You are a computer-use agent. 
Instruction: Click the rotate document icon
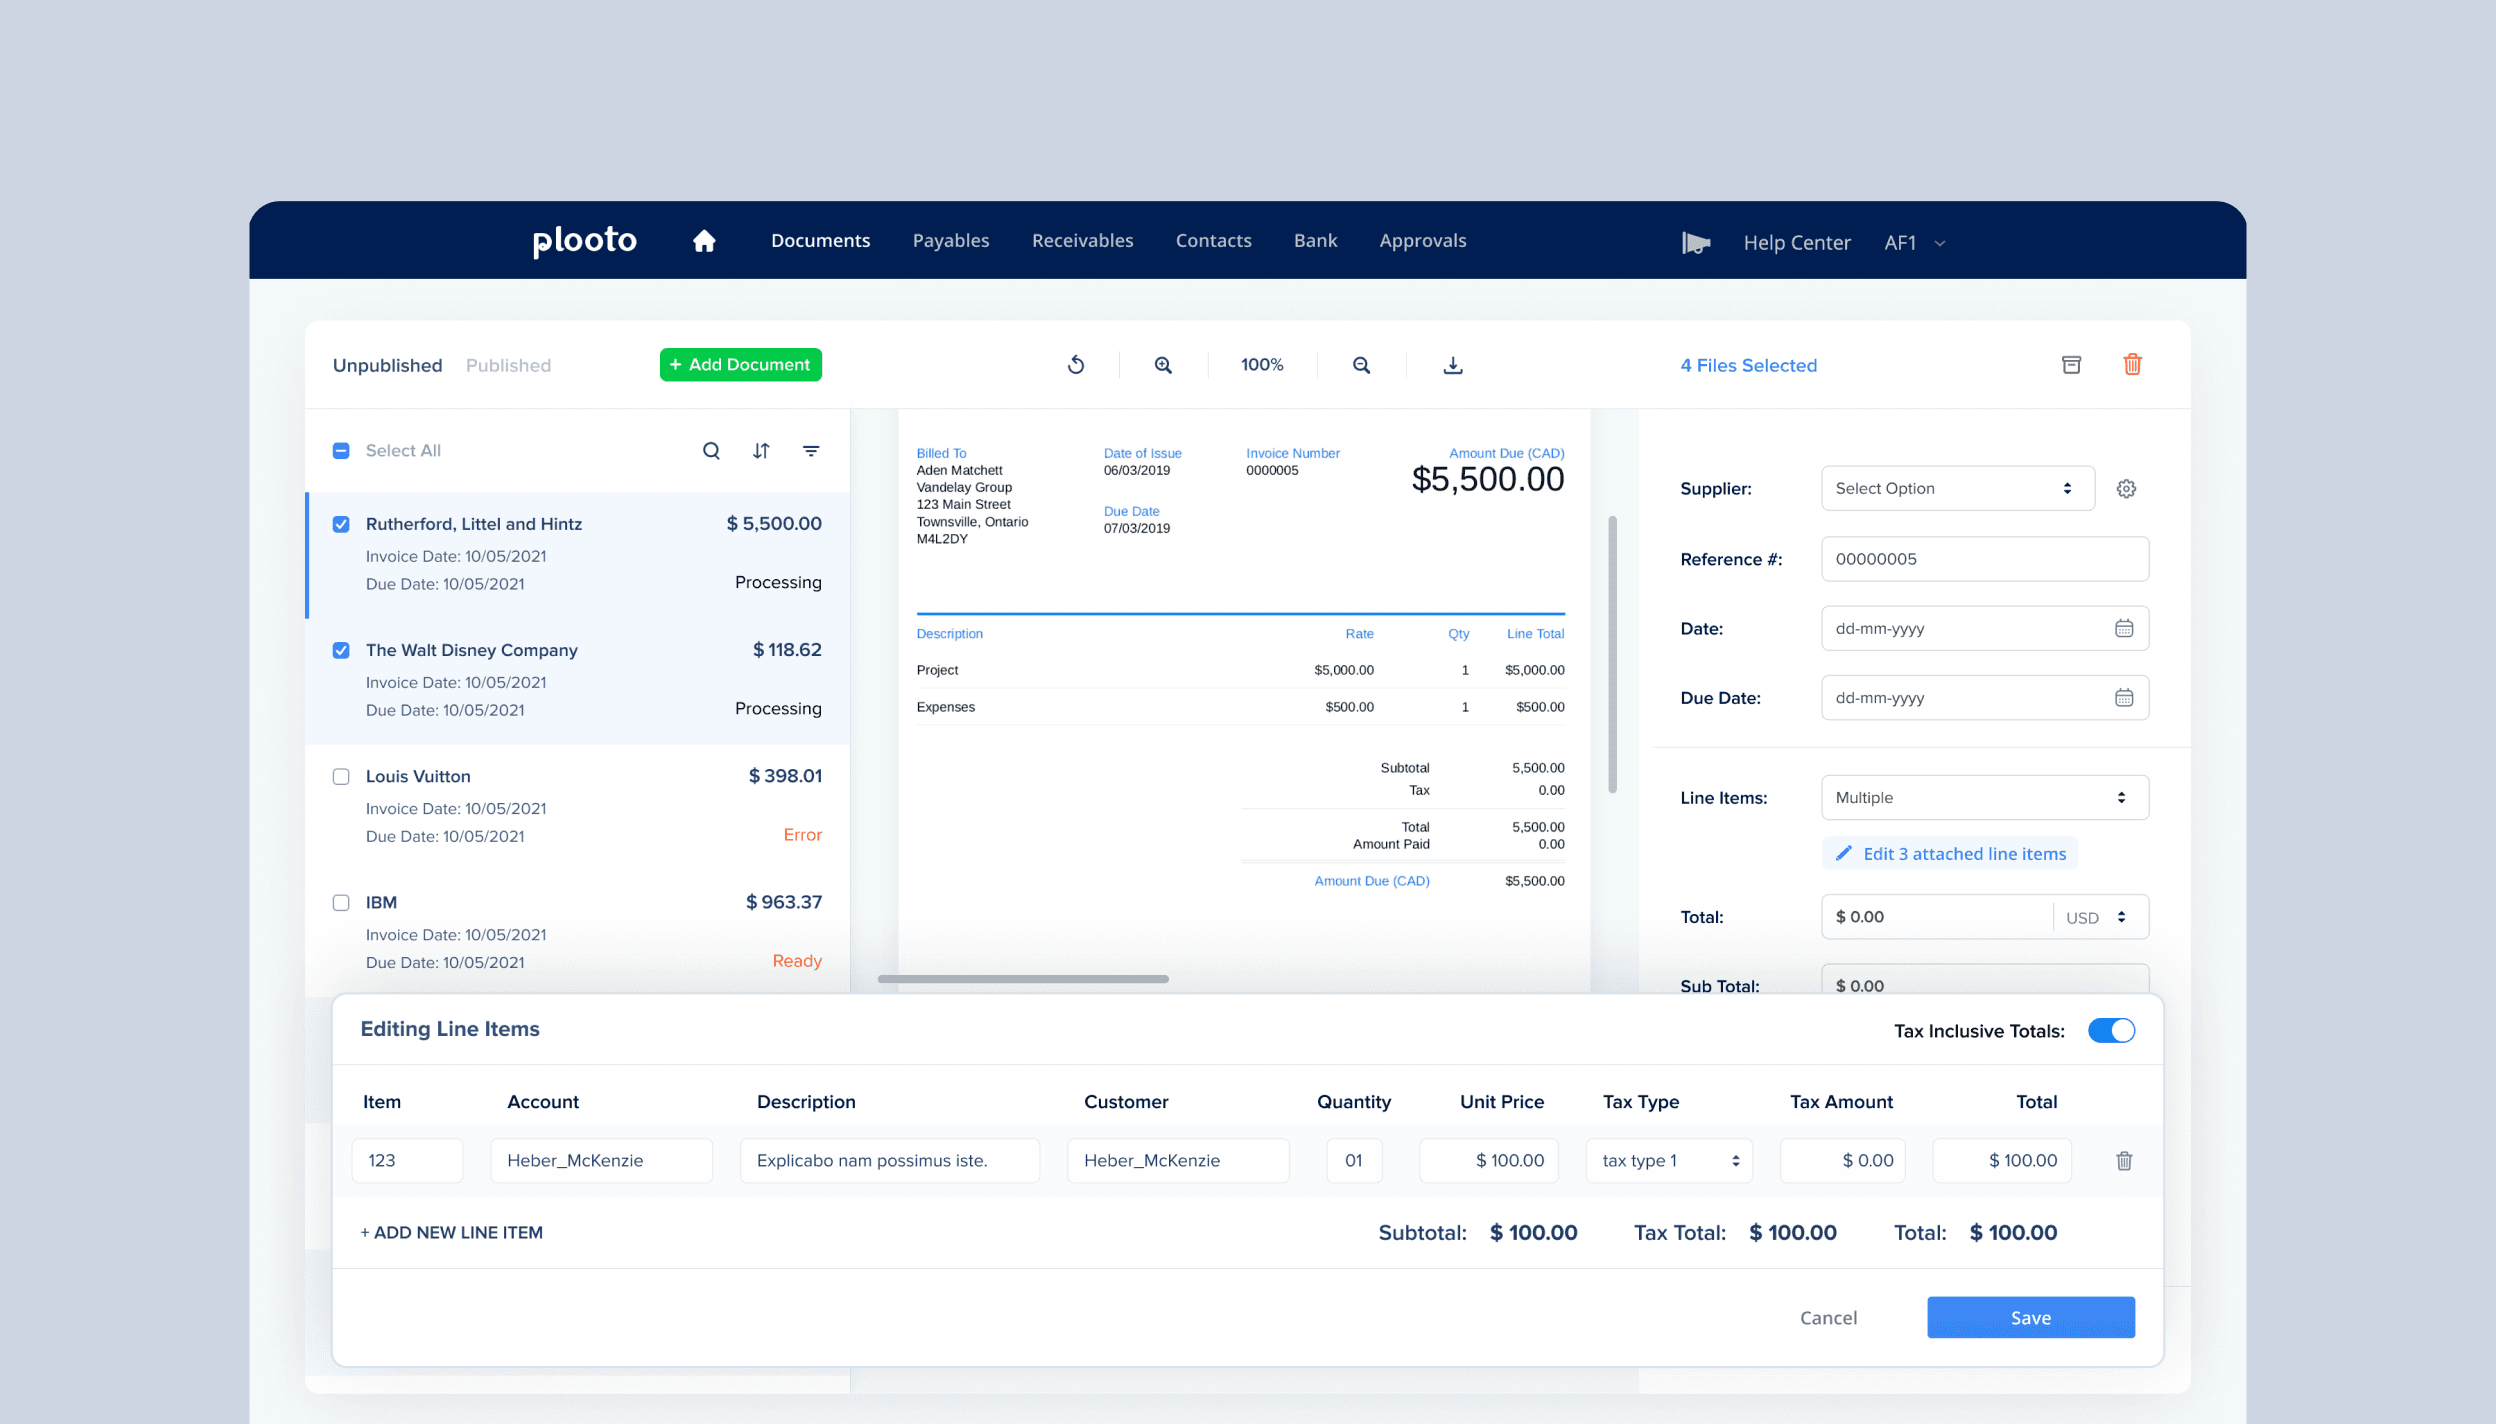[x=1076, y=365]
